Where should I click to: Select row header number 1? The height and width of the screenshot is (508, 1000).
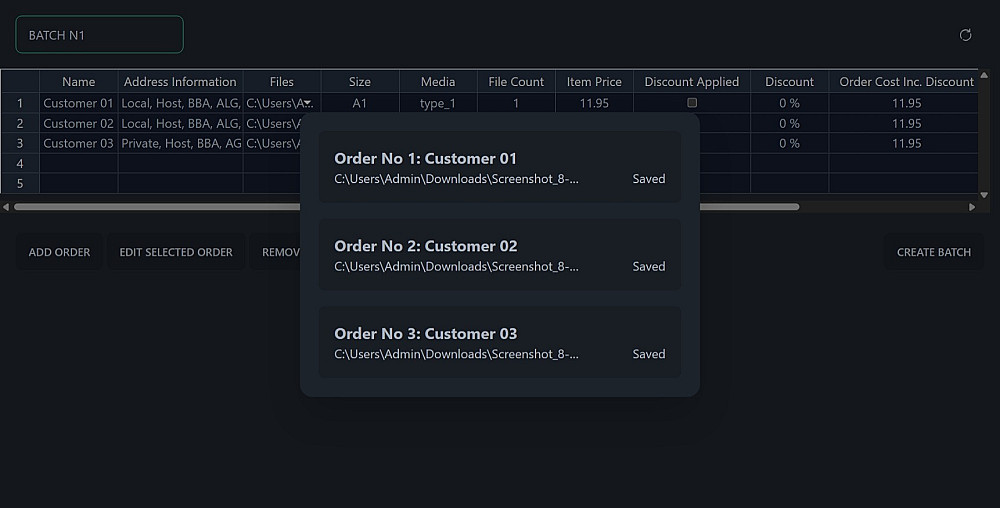(20, 103)
